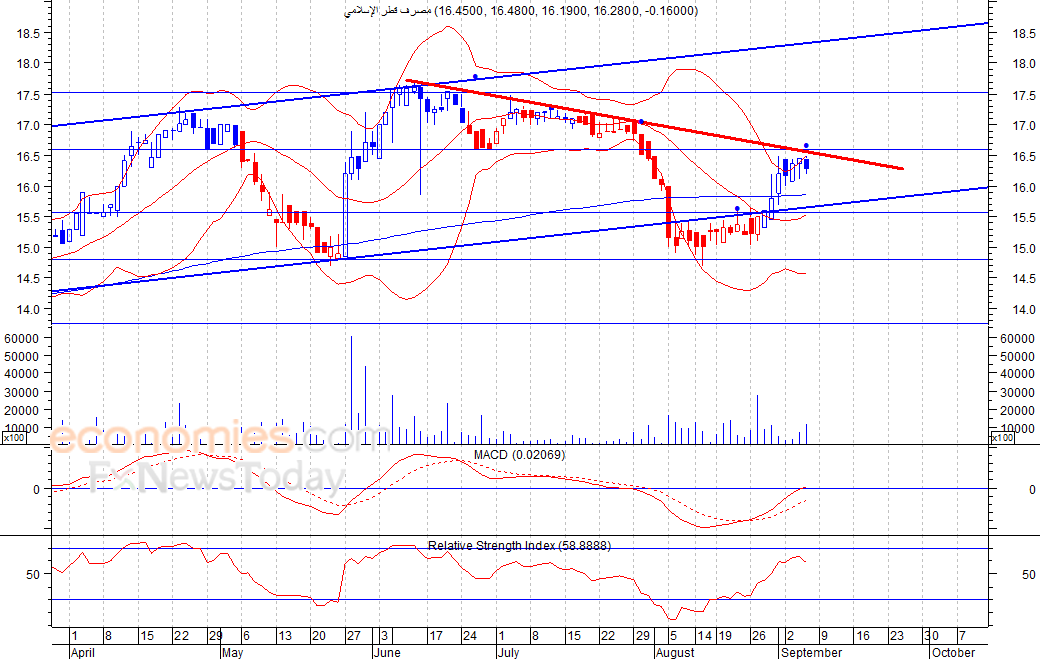1040x659 pixels.
Task: Click the 20000 volume label on left axis
Action: 22,410
